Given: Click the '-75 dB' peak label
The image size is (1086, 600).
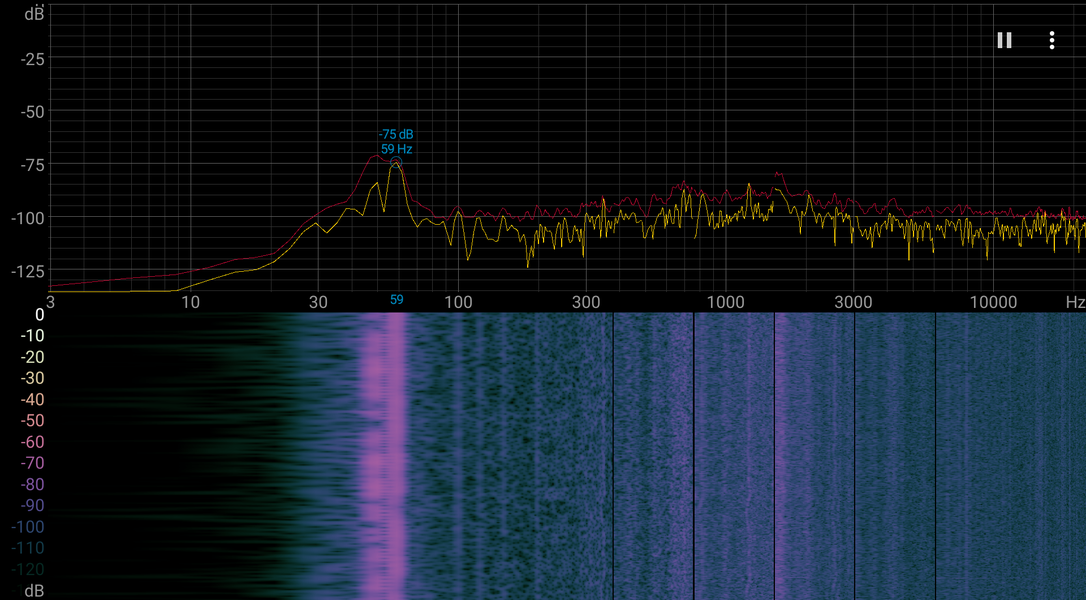Looking at the screenshot, I should [396, 134].
